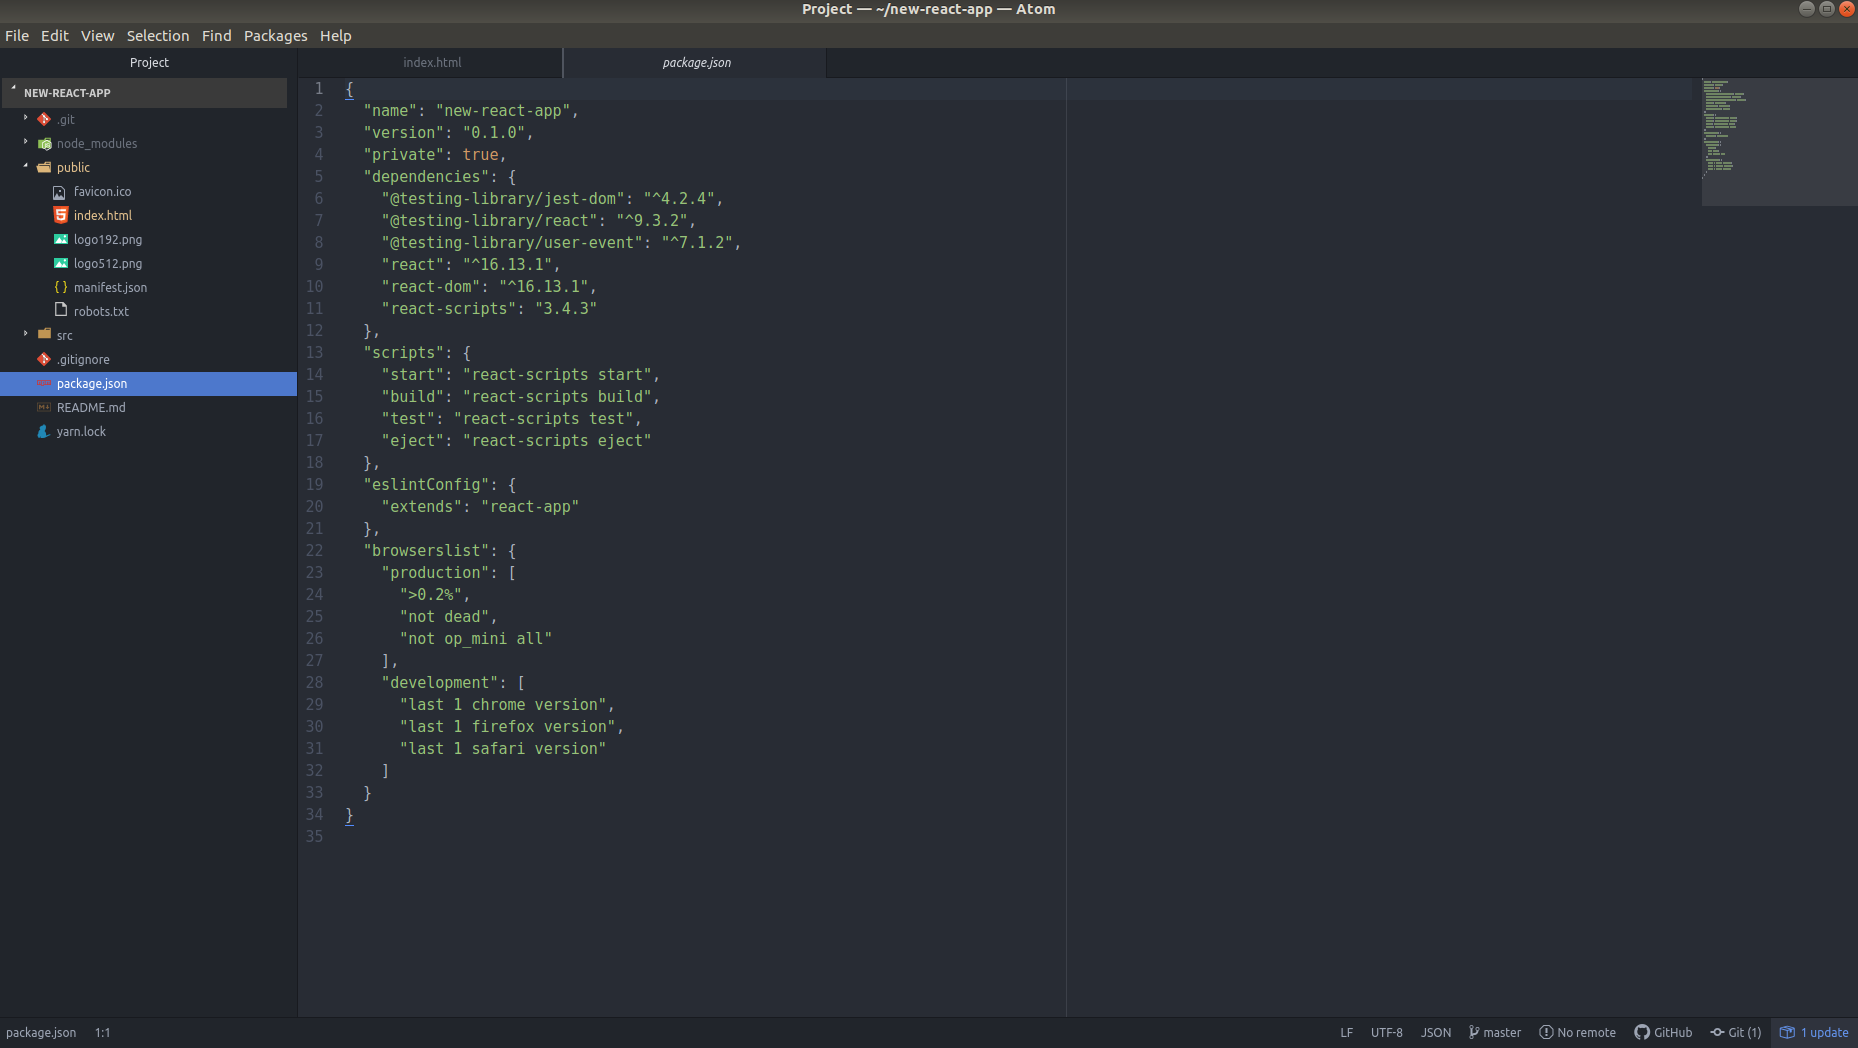Open README.md from the tree
The image size is (1858, 1048).
[91, 407]
